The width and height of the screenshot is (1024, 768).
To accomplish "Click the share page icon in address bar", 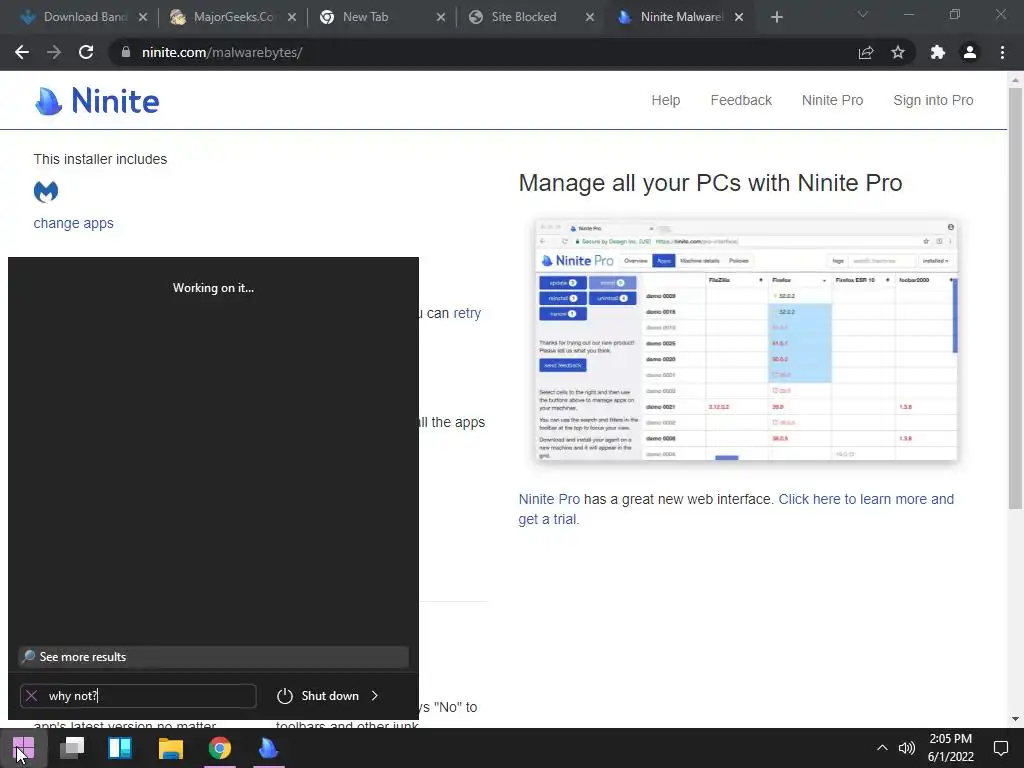I will pos(866,52).
